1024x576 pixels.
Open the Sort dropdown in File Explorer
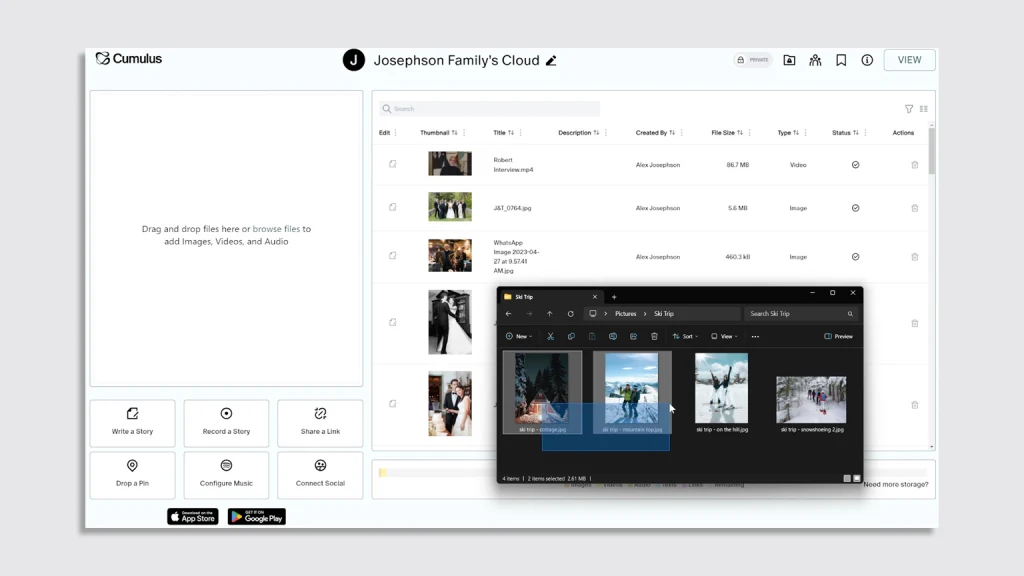(684, 336)
